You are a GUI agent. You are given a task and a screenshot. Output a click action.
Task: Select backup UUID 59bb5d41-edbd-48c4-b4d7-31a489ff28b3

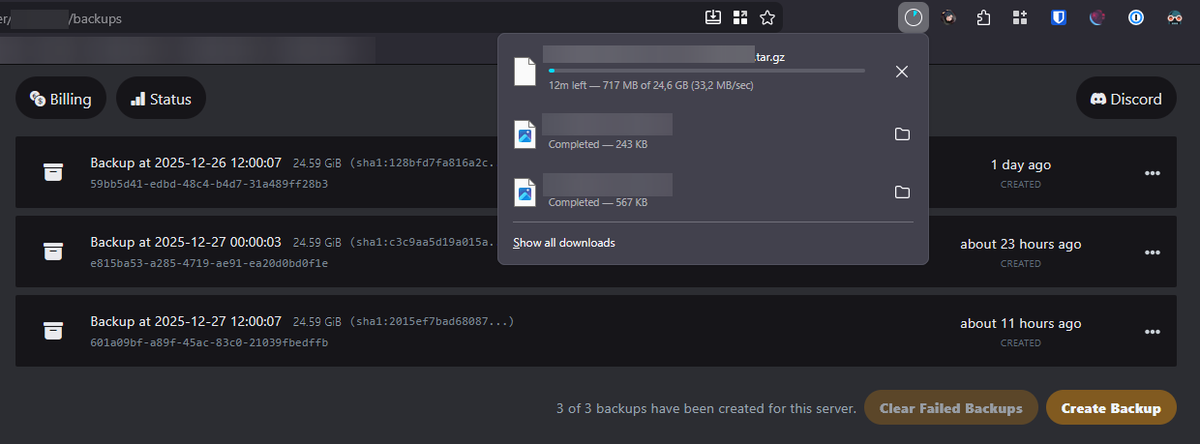209,184
